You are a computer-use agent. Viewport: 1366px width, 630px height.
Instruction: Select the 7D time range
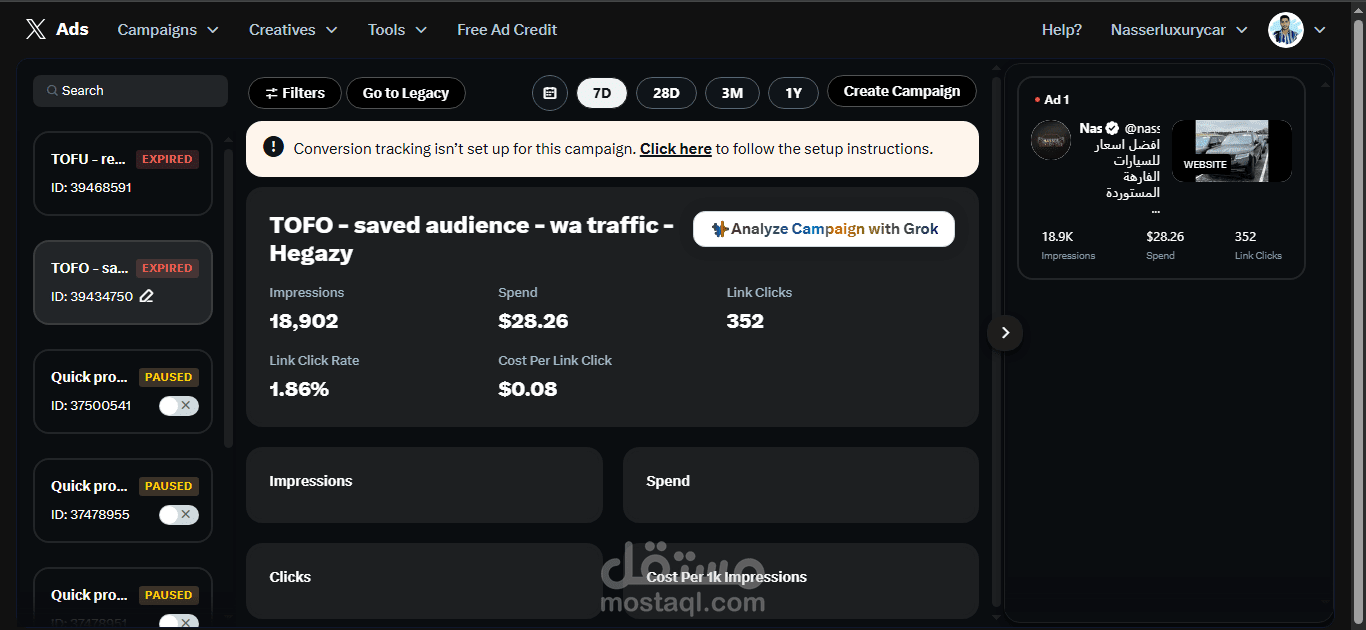point(602,93)
